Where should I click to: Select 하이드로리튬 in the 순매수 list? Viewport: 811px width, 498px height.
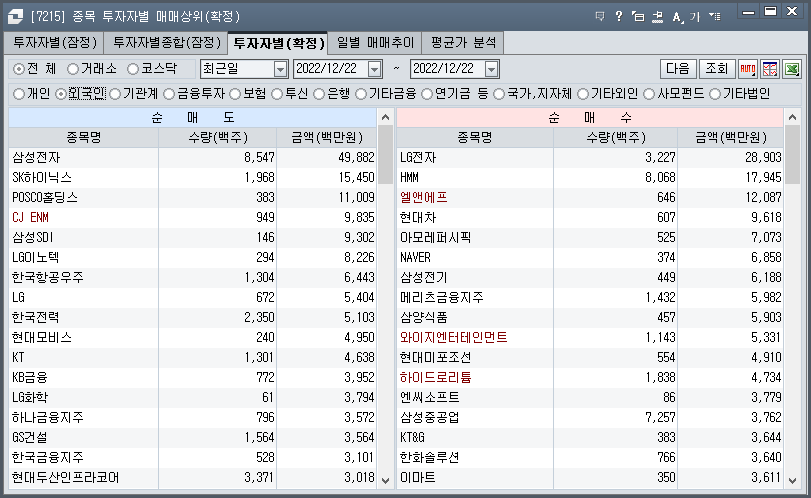(x=435, y=378)
